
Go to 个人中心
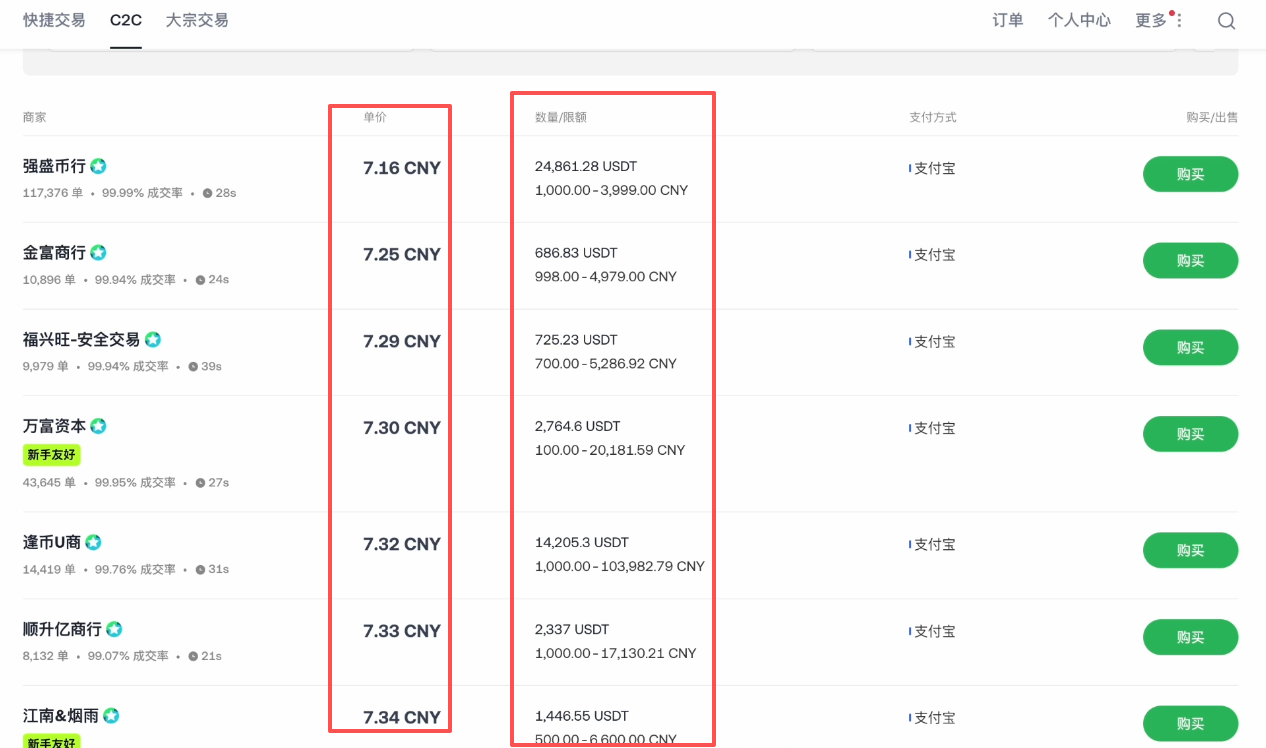coord(1079,21)
